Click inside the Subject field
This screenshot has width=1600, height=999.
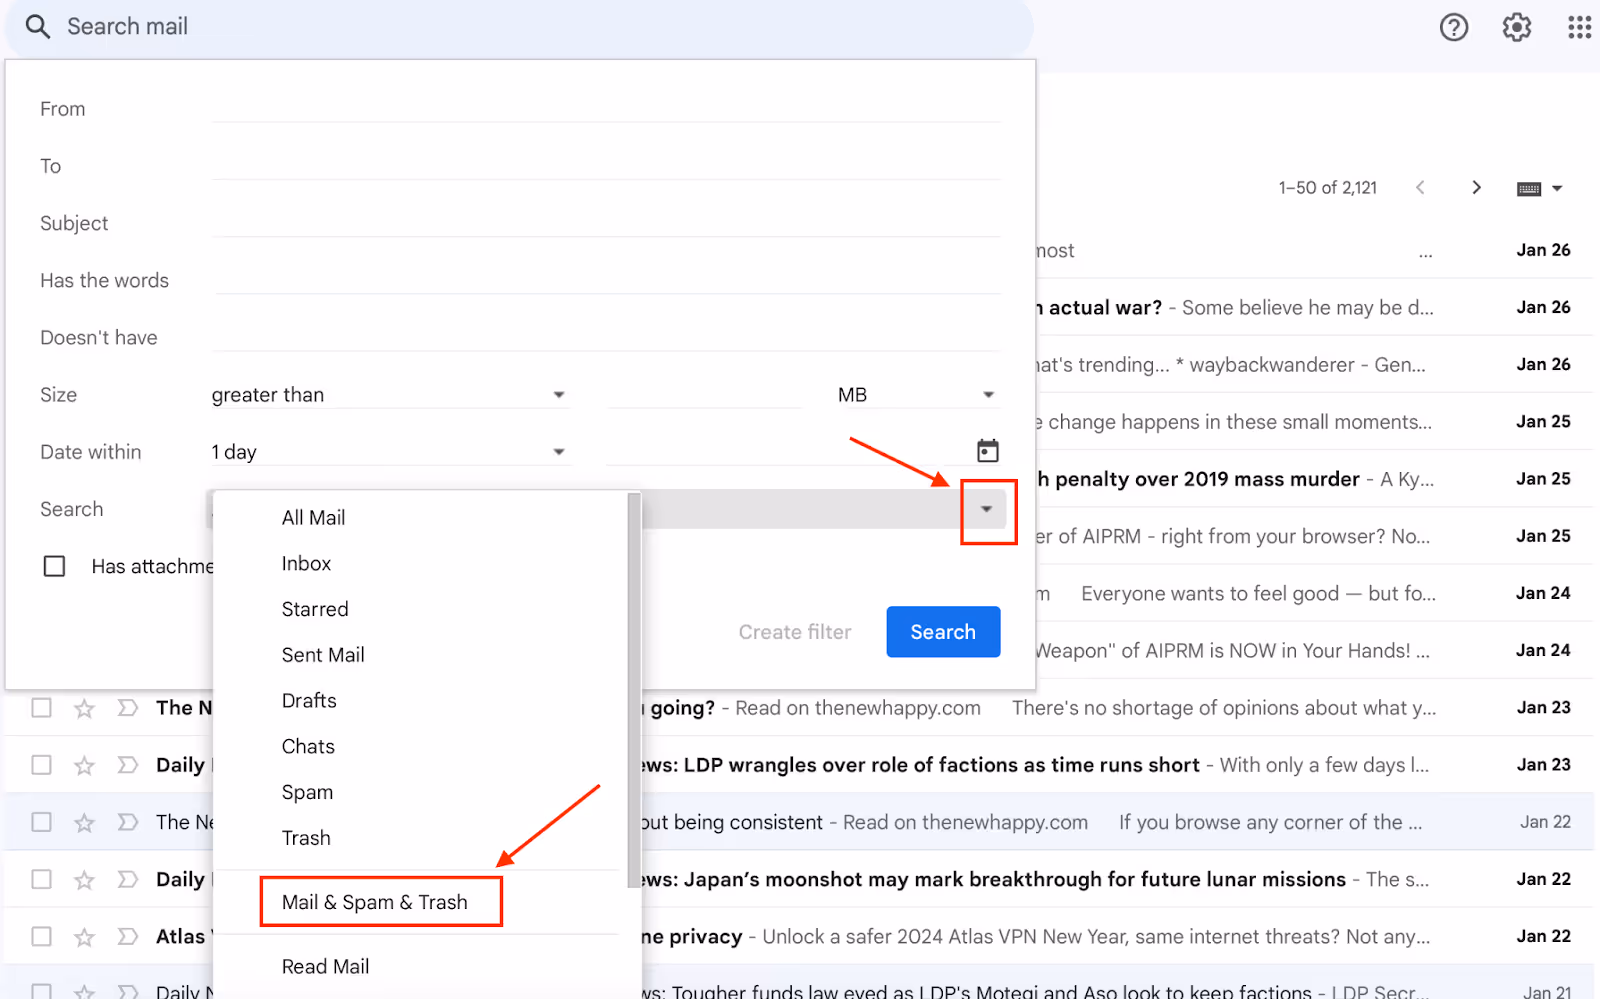[600, 222]
